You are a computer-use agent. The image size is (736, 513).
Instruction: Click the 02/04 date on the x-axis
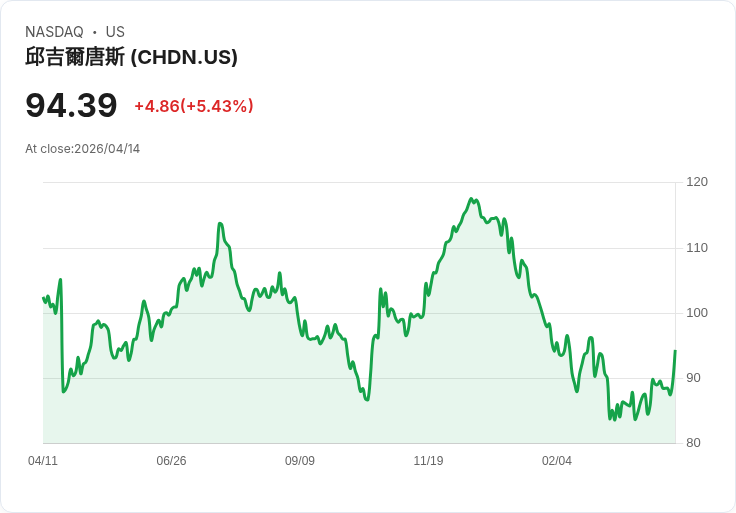tap(557, 461)
